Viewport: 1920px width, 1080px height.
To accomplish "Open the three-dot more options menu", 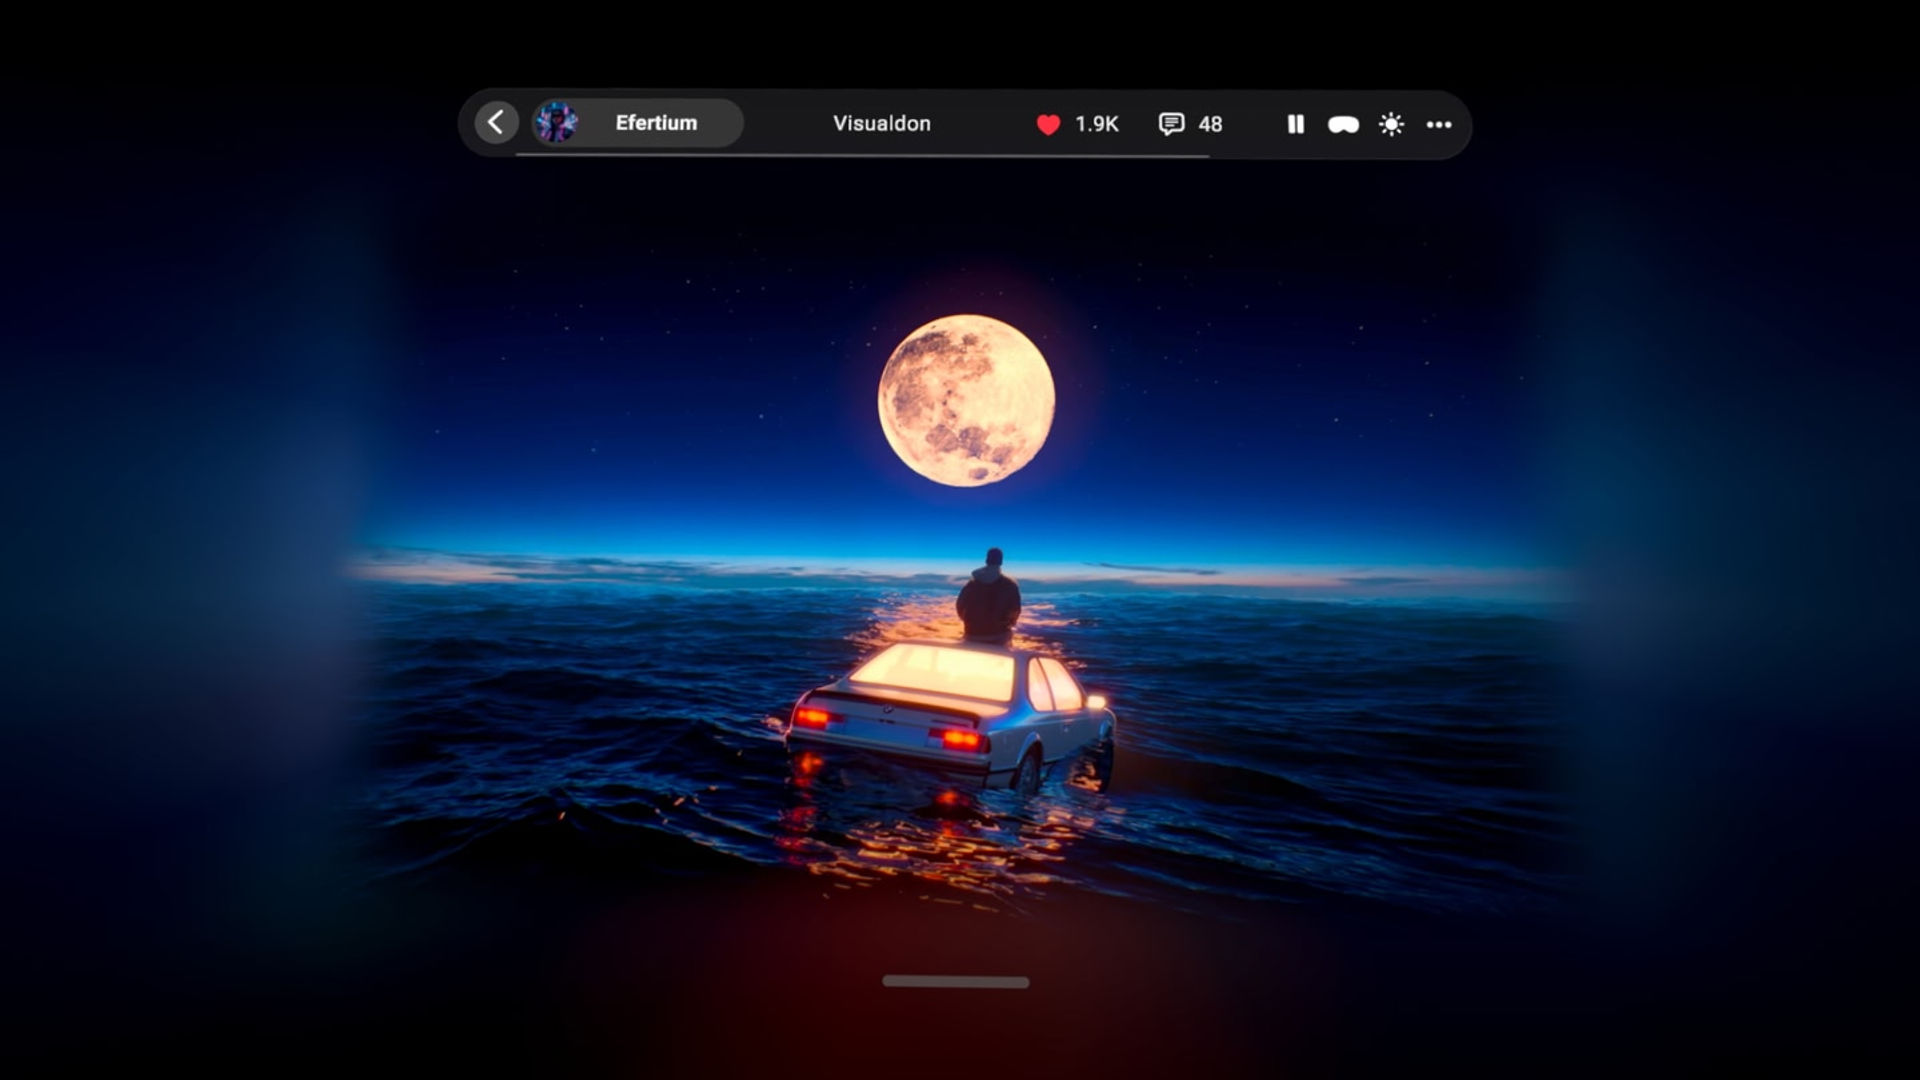I will pos(1439,124).
